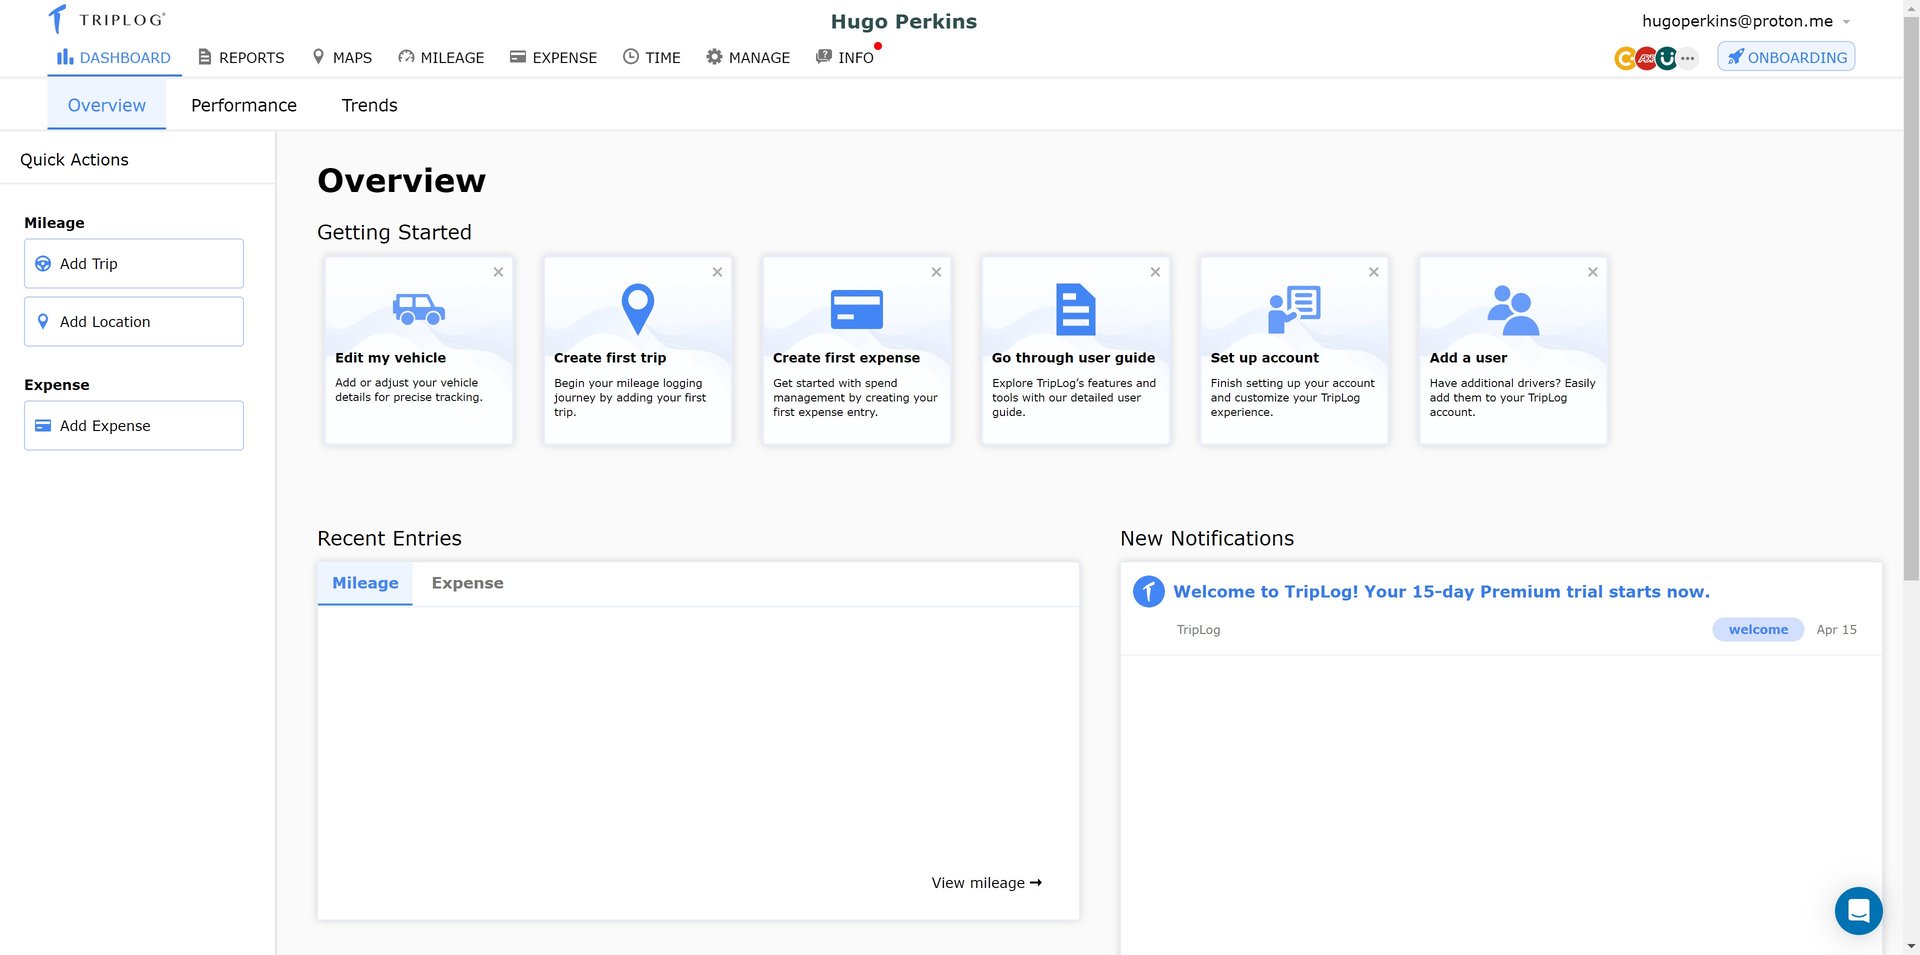The height and width of the screenshot is (955, 1920).
Task: Click the "New Notifications" section heading
Action: pyautogui.click(x=1207, y=539)
